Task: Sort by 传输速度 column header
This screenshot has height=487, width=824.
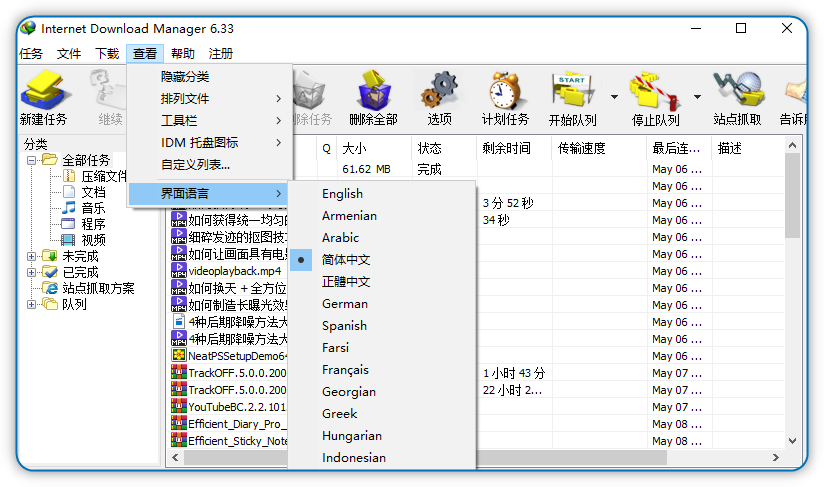Action: point(599,148)
